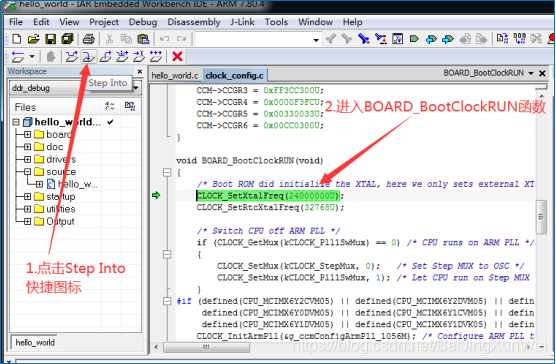Click inside the quick search text field
Viewport: 556px width, 364px height.
tap(253, 39)
